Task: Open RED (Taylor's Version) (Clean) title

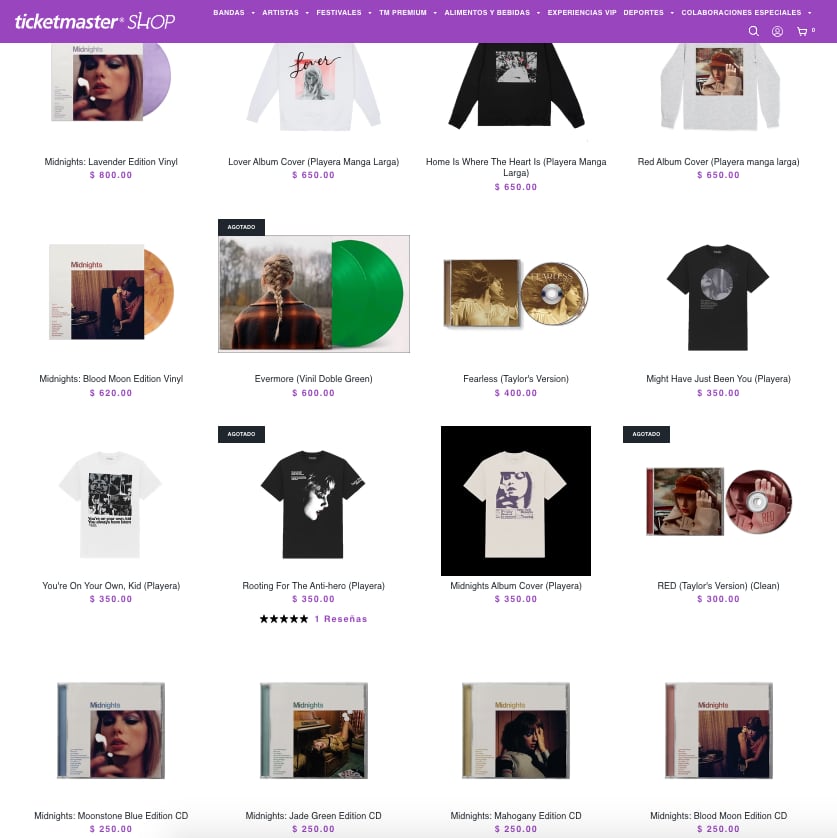Action: (x=718, y=586)
